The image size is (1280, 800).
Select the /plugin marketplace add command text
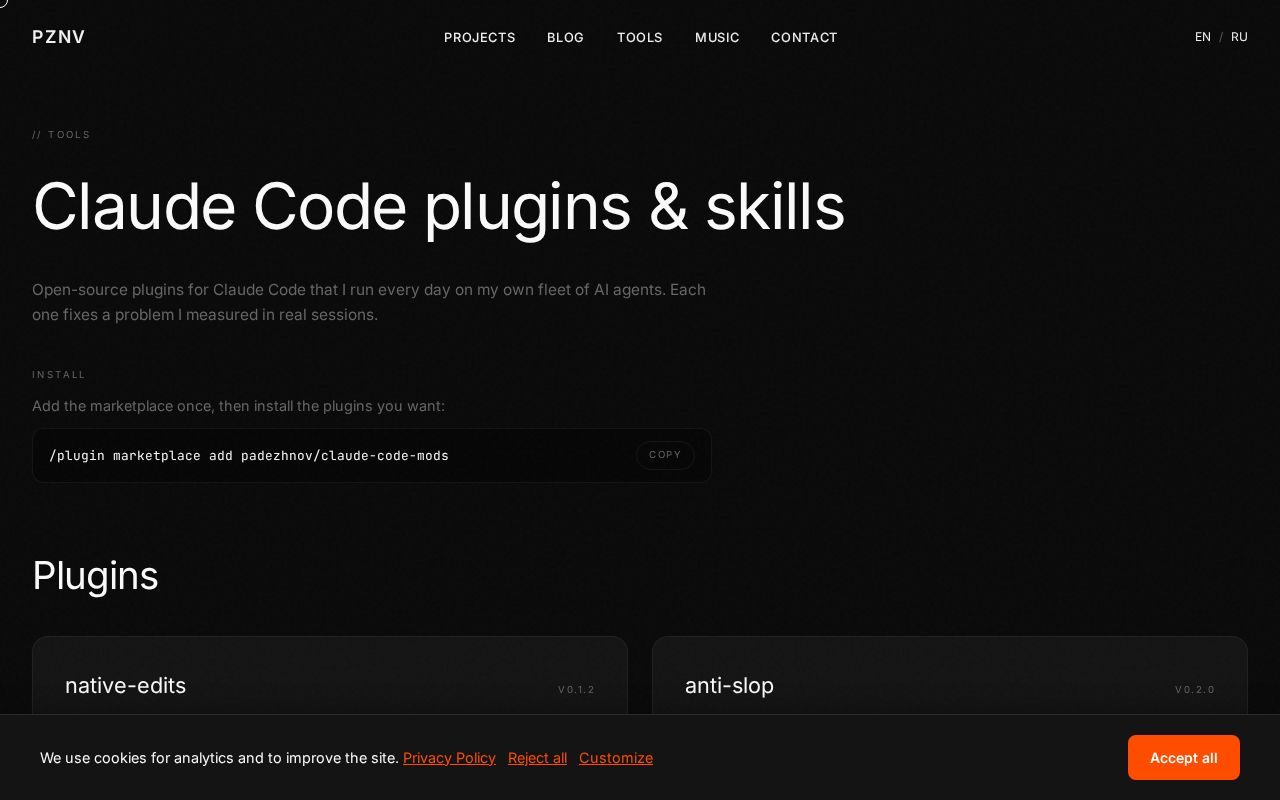point(249,456)
